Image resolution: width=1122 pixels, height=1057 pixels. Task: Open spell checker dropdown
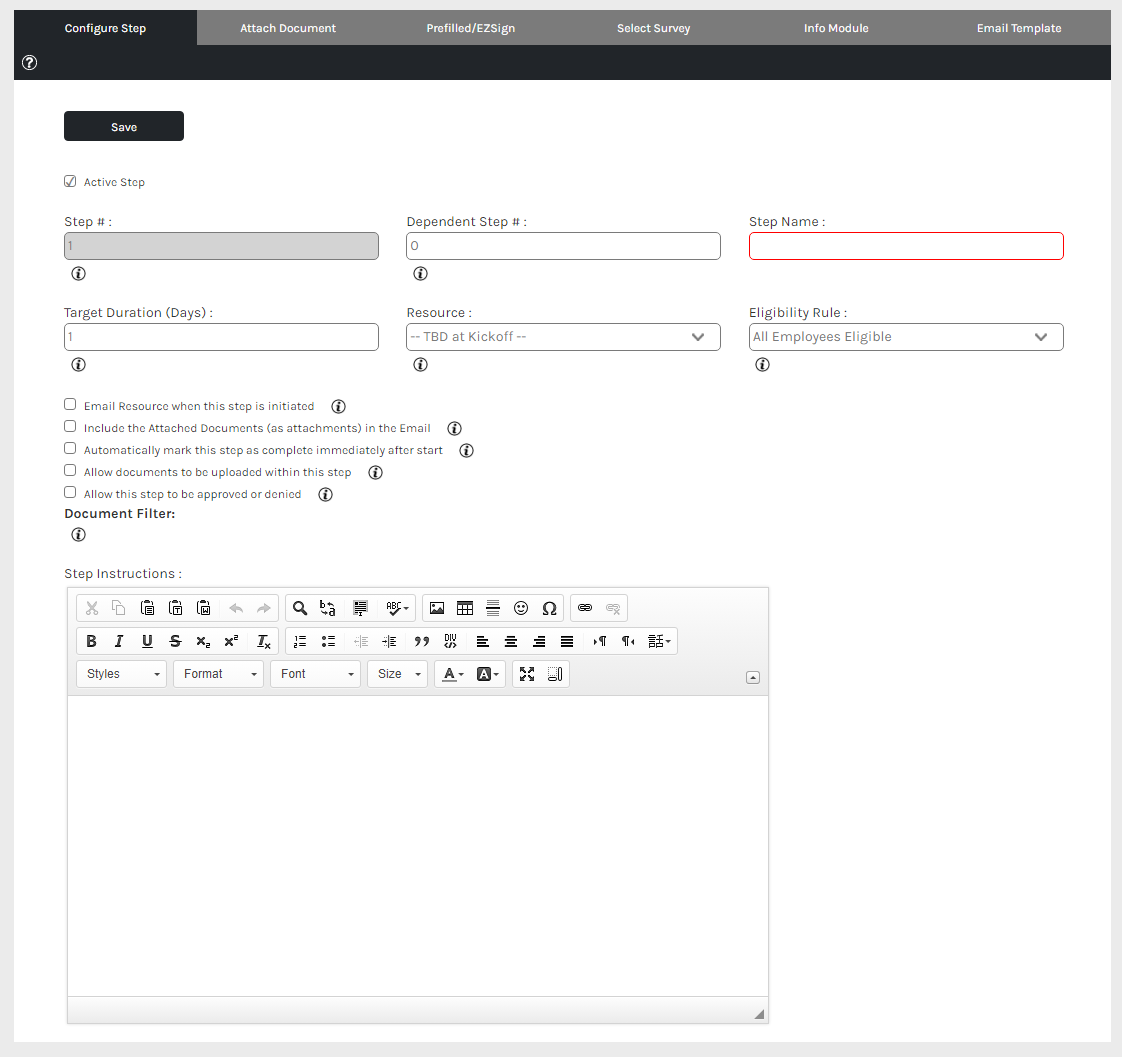coord(397,608)
